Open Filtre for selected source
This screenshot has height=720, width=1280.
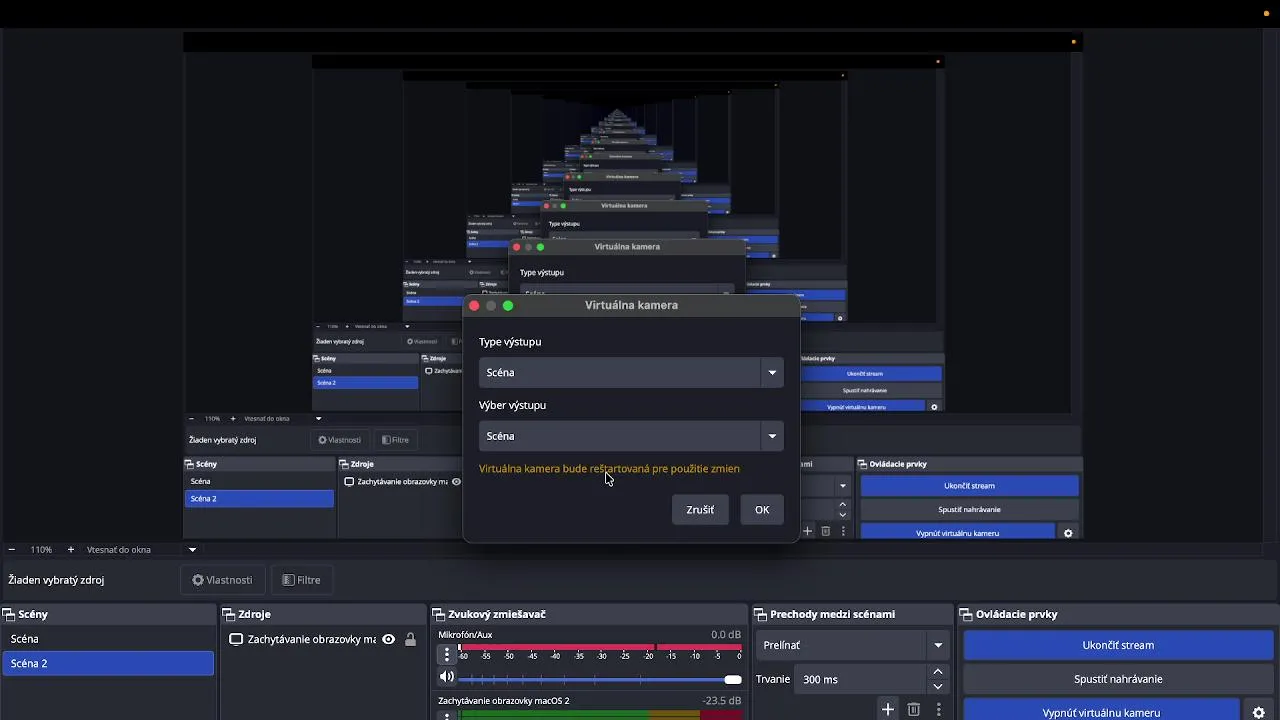click(x=302, y=580)
